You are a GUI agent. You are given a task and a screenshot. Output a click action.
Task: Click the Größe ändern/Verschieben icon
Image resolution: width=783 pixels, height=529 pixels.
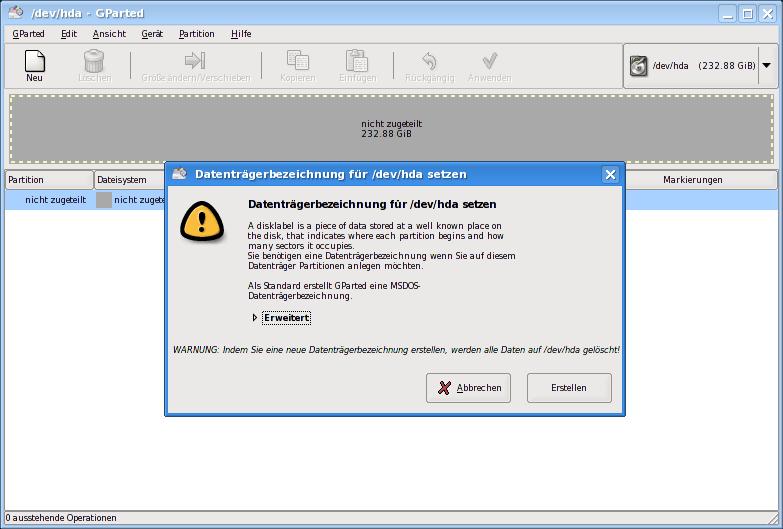coord(195,60)
